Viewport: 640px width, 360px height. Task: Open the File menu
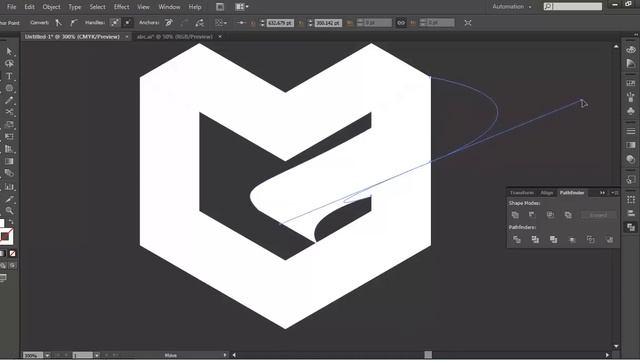click(x=11, y=7)
